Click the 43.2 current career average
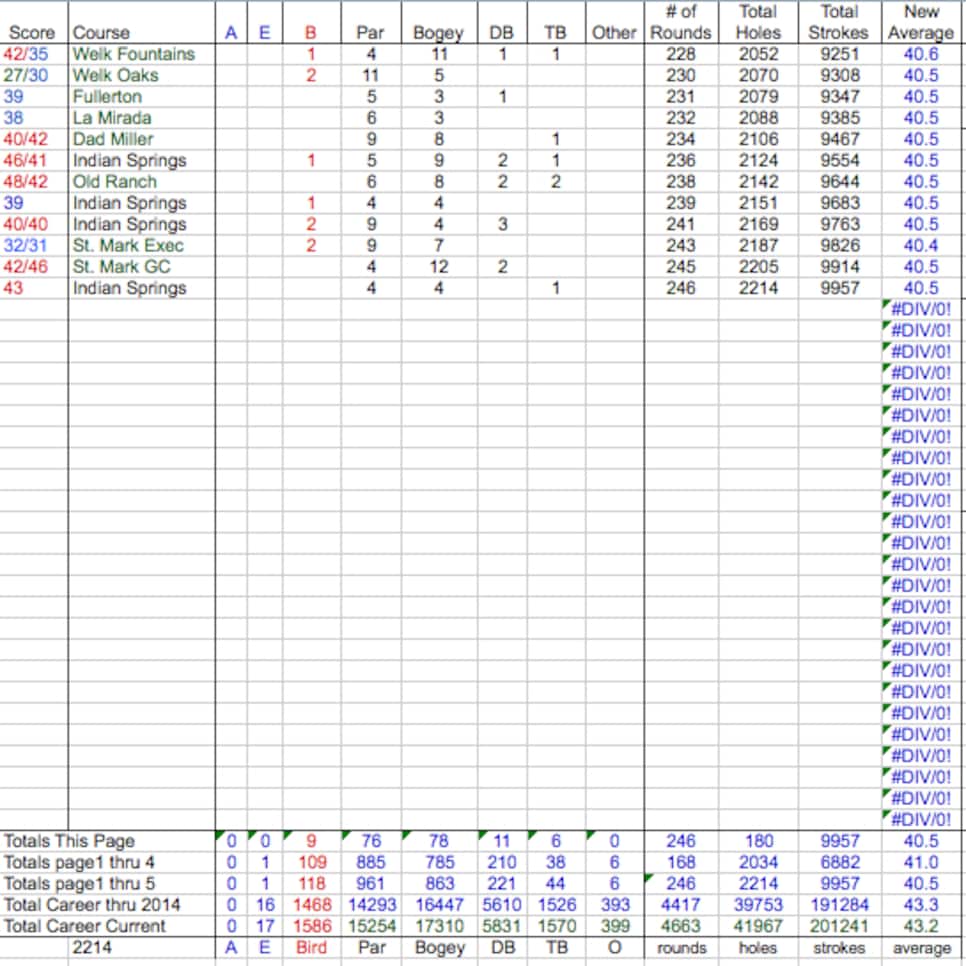Image resolution: width=966 pixels, height=966 pixels. [921, 926]
